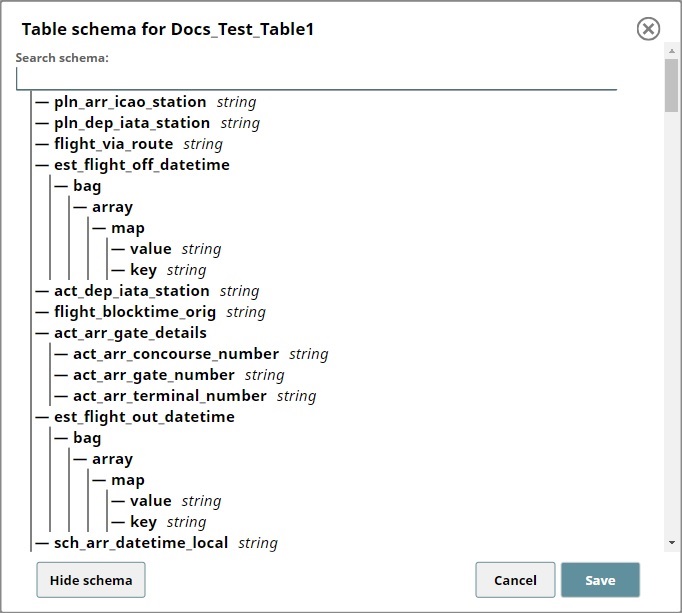Select pln_arr_icao_station field
Image resolution: width=682 pixels, height=613 pixels.
[130, 102]
